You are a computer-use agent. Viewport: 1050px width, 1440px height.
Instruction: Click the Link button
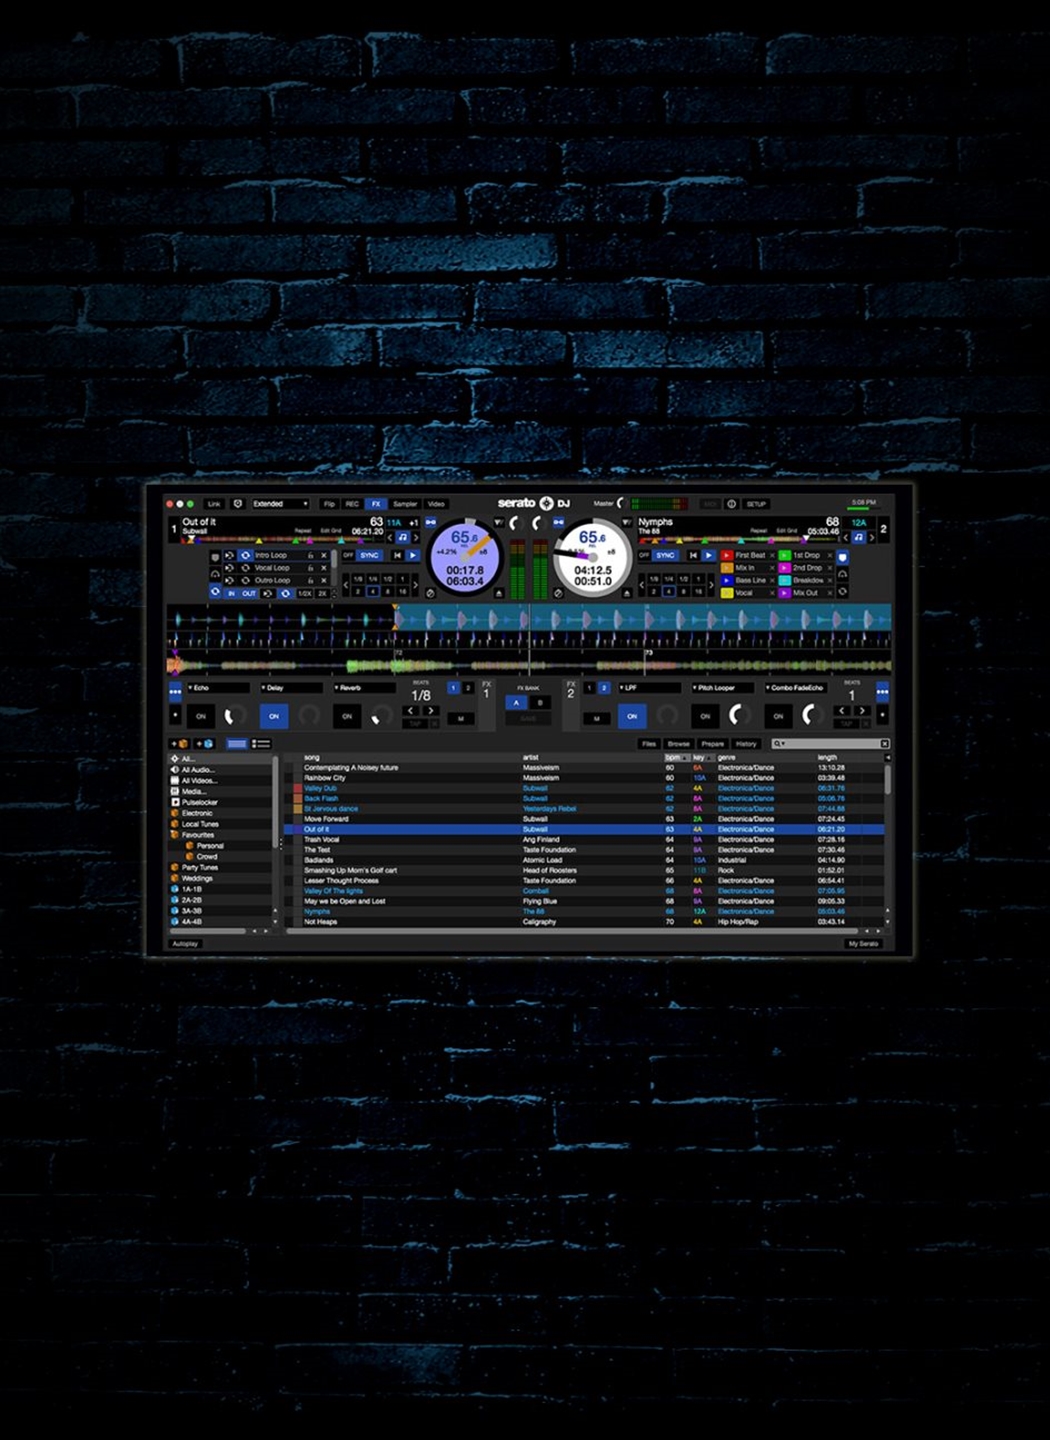click(214, 504)
